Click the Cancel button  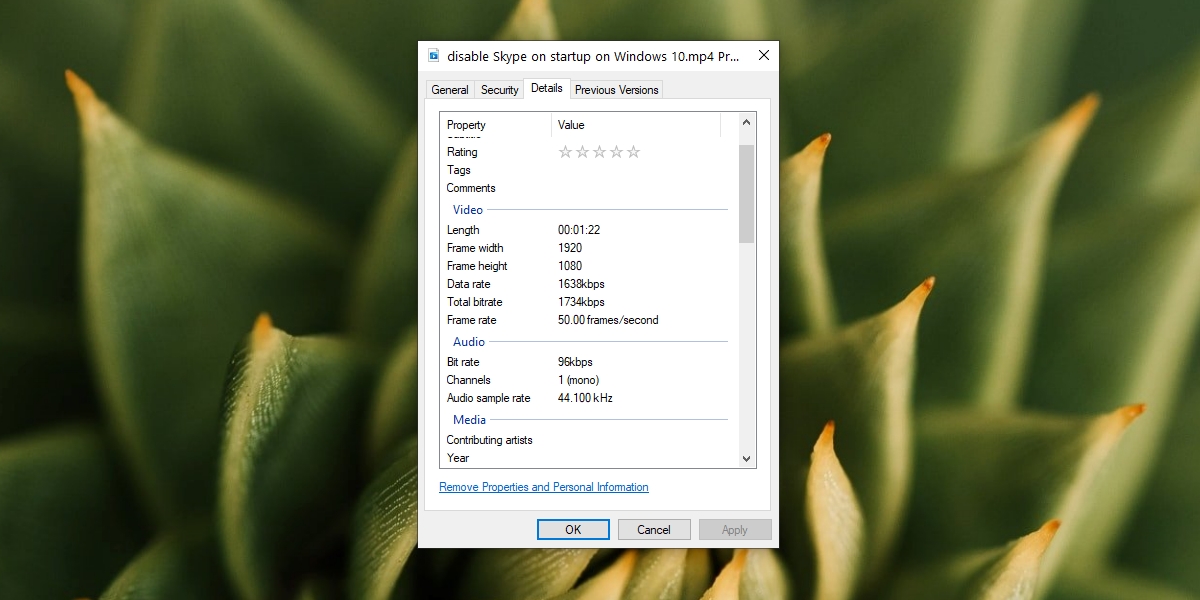(x=654, y=529)
